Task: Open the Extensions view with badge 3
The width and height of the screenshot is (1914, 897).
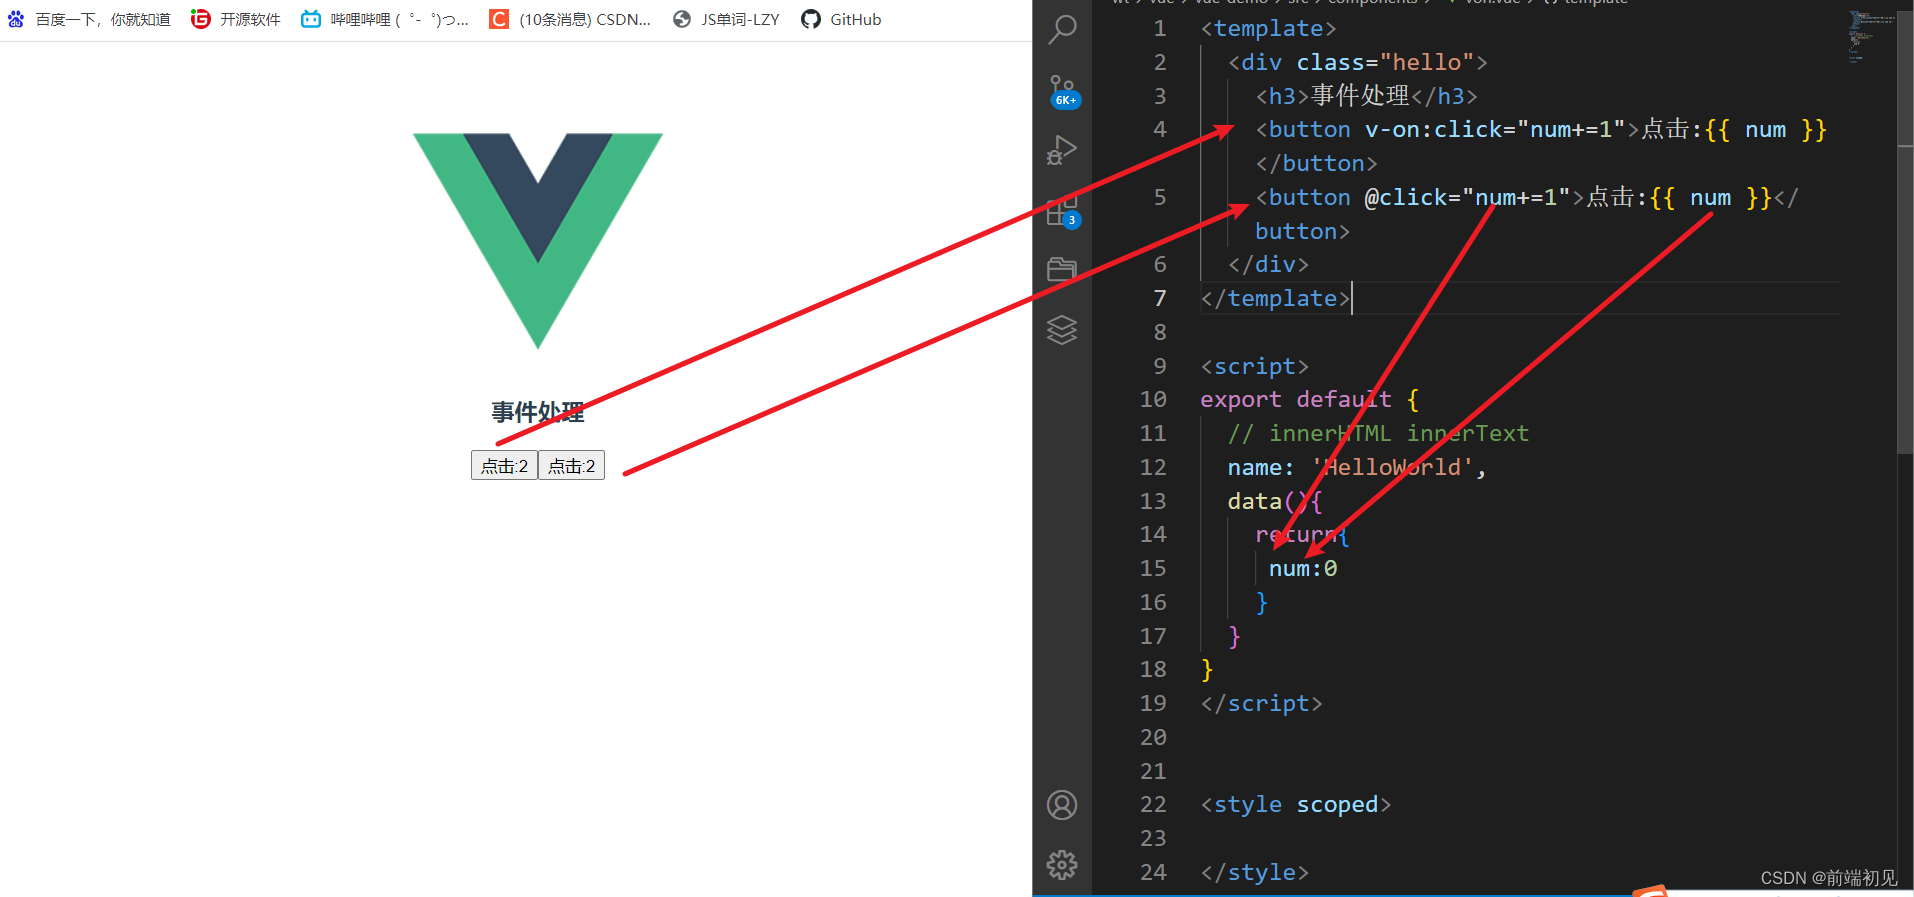Action: 1063,212
